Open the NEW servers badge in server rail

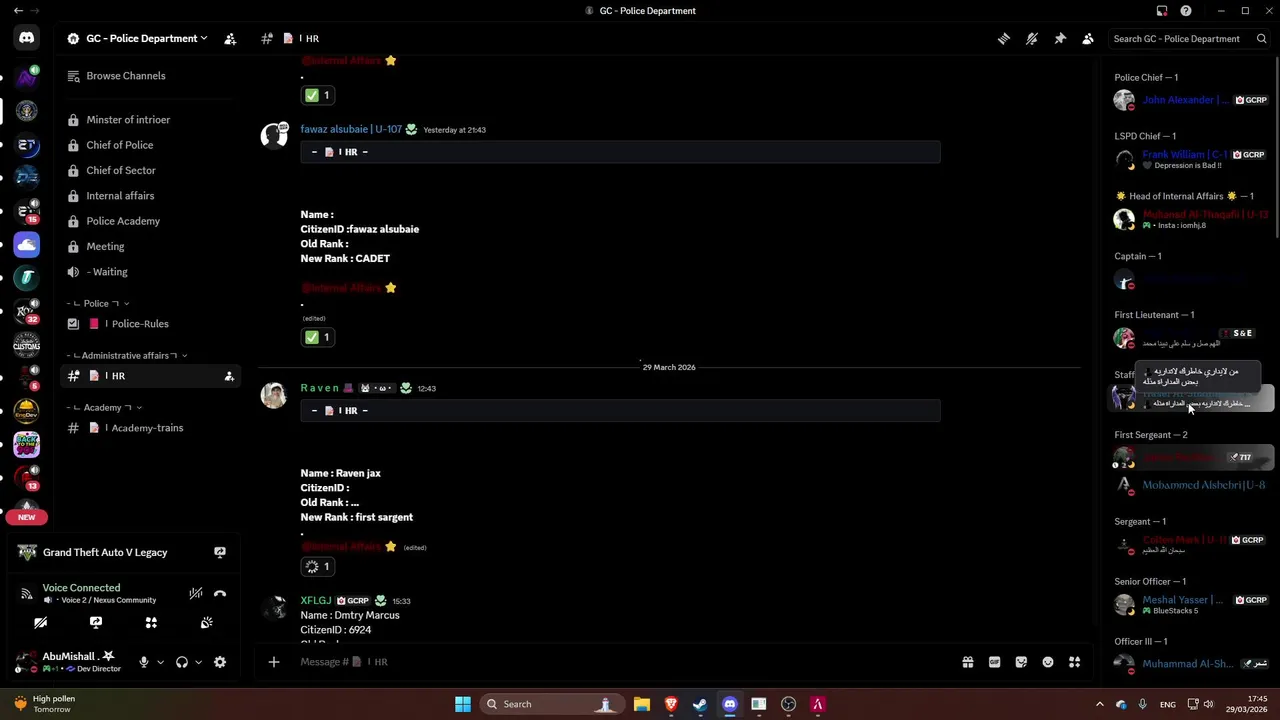(27, 518)
